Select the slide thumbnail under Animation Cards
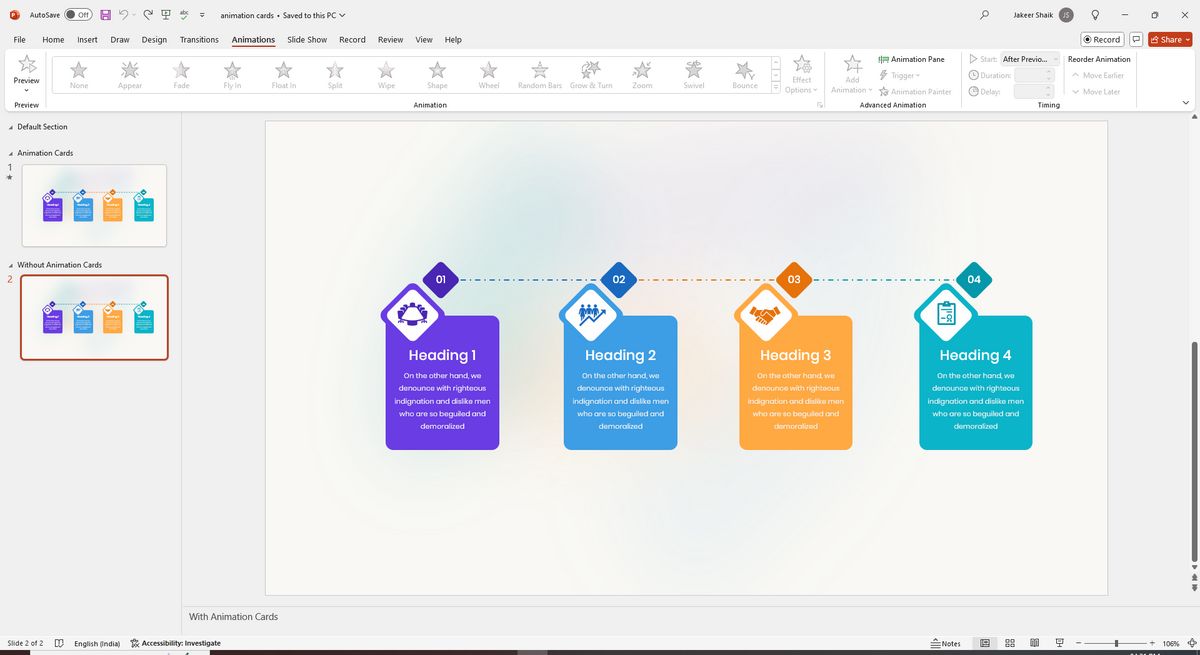The width and height of the screenshot is (1200, 655). [94, 204]
